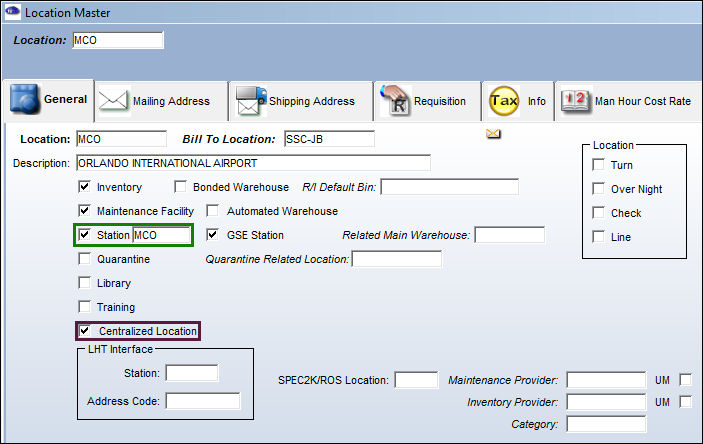The width and height of the screenshot is (703, 444).
Task: Click the yellow Tax icon
Action: pyautogui.click(x=504, y=101)
